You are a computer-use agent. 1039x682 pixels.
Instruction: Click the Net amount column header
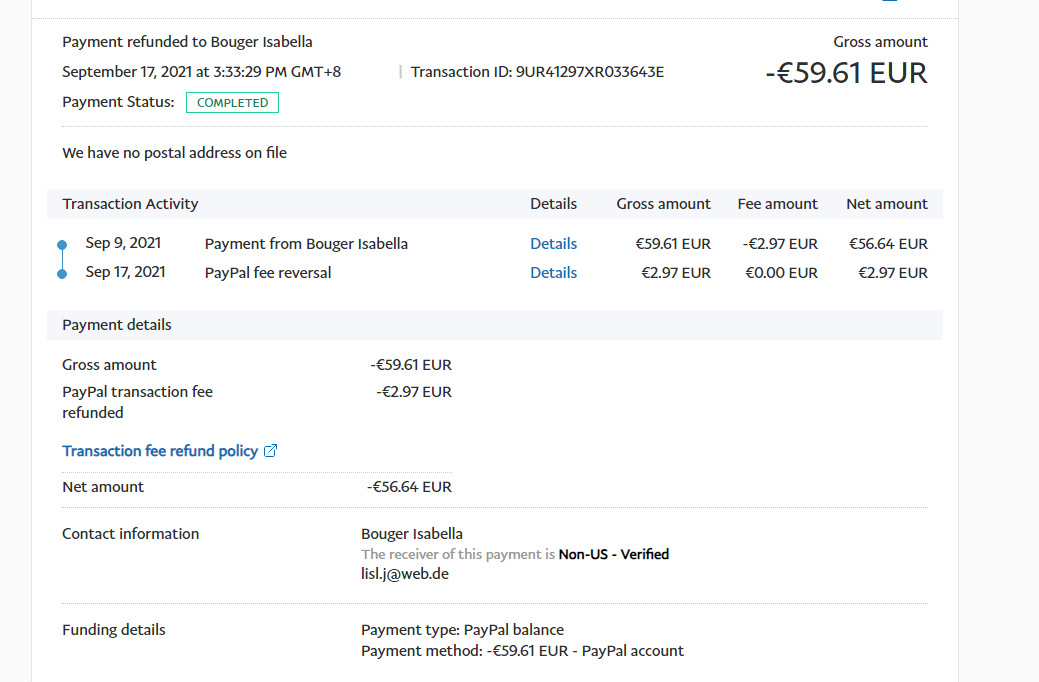point(886,204)
